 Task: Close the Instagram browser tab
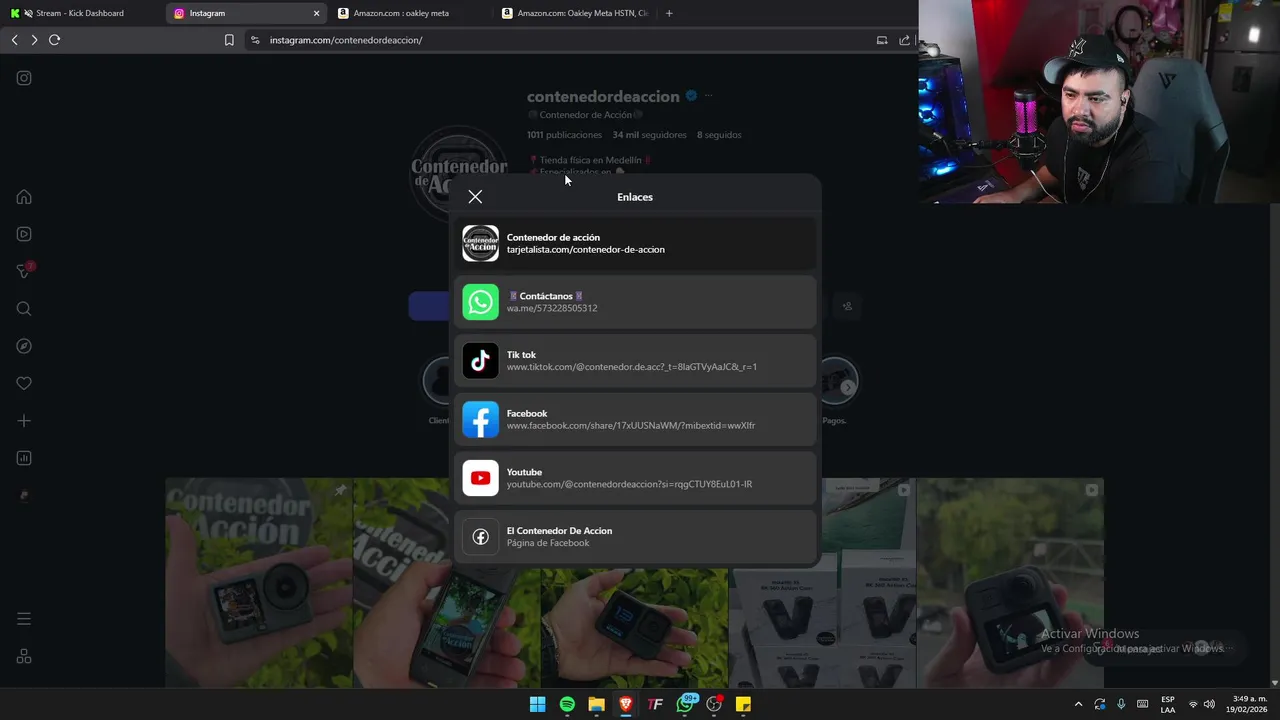pyautogui.click(x=317, y=13)
